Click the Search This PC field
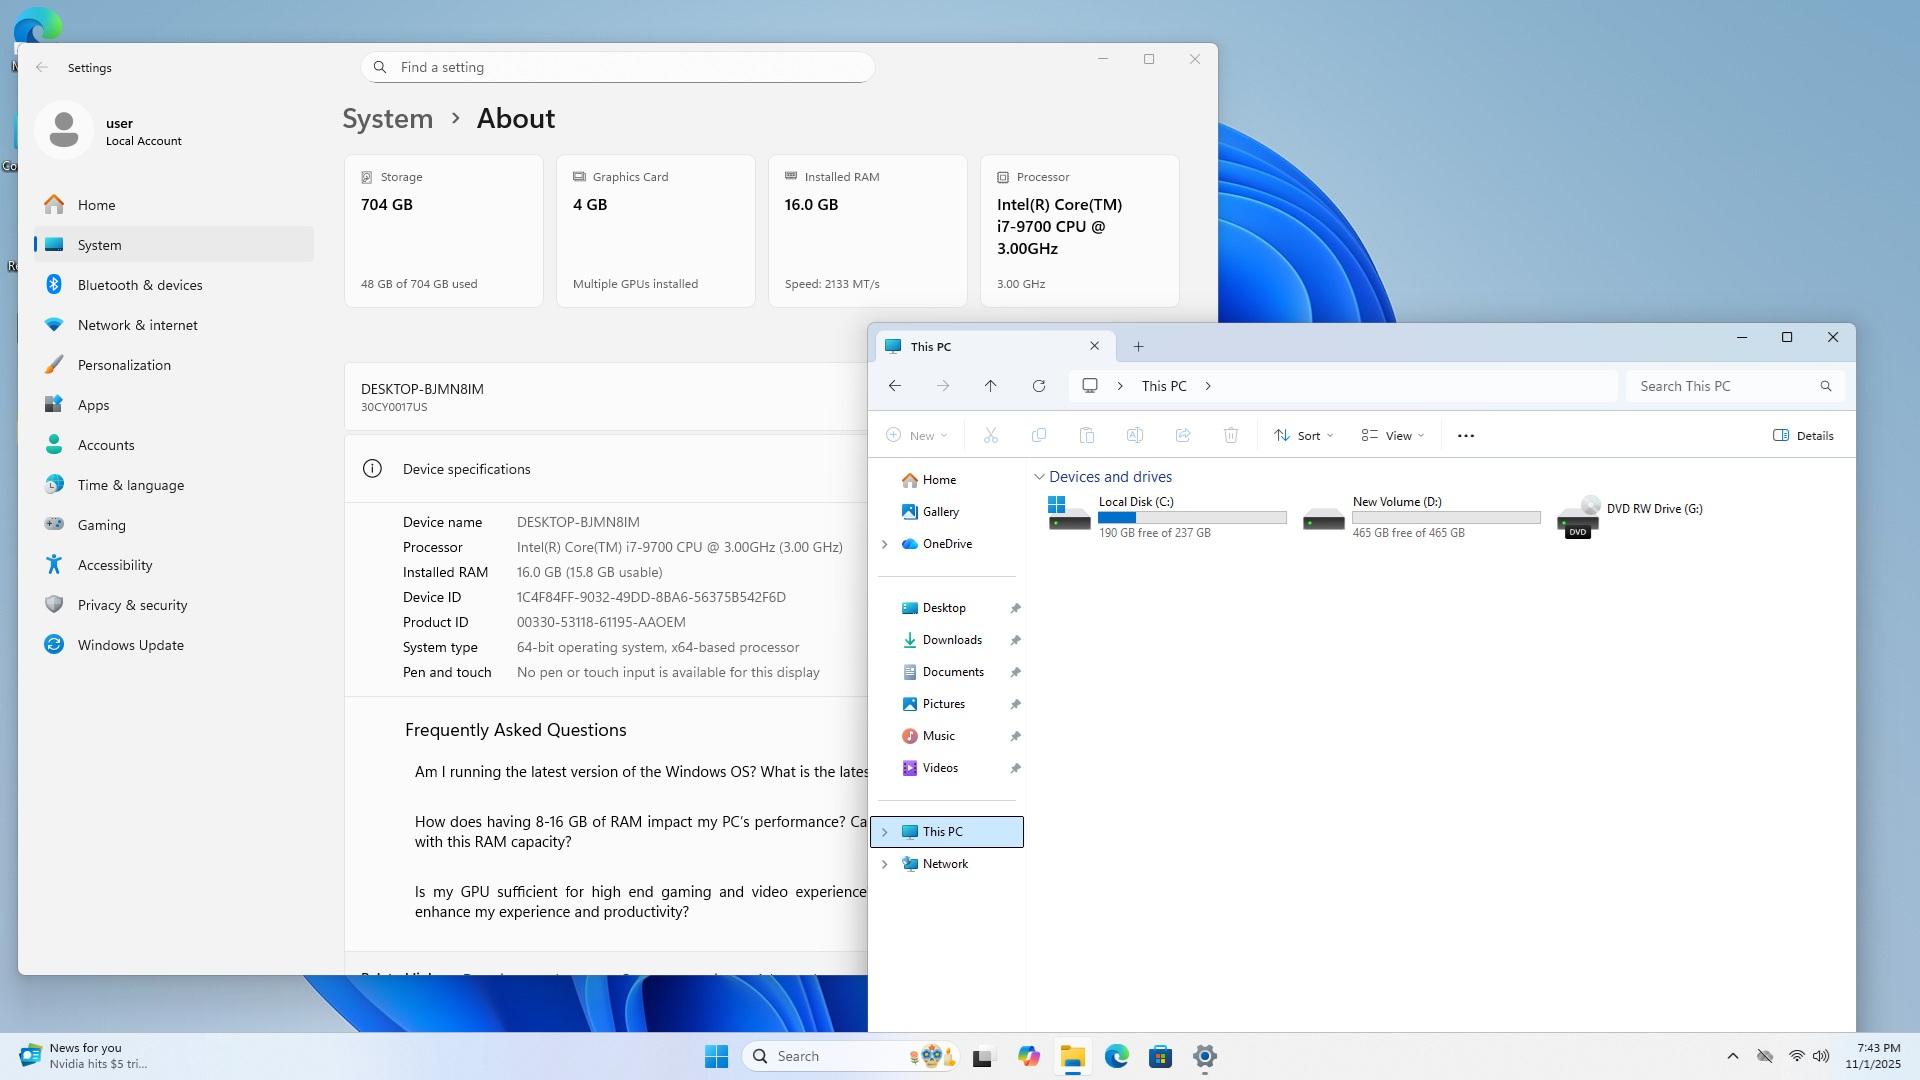Image resolution: width=1920 pixels, height=1080 pixels. click(x=1735, y=386)
